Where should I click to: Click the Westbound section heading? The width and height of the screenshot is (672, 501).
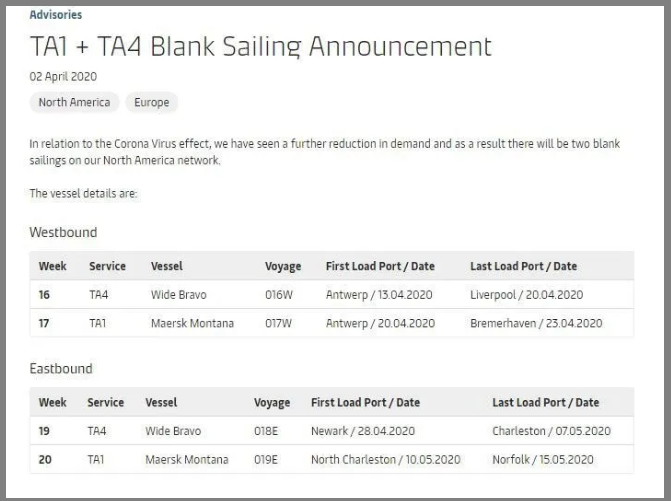tap(63, 232)
